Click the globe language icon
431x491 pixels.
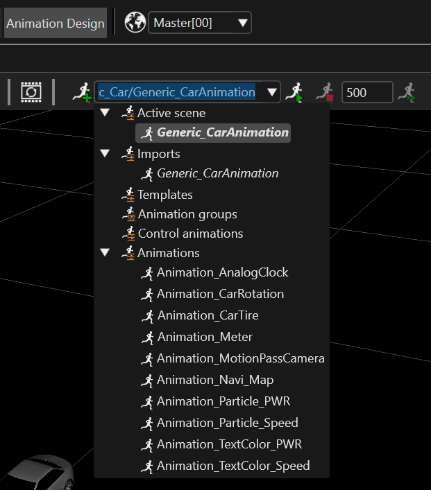tap(135, 23)
